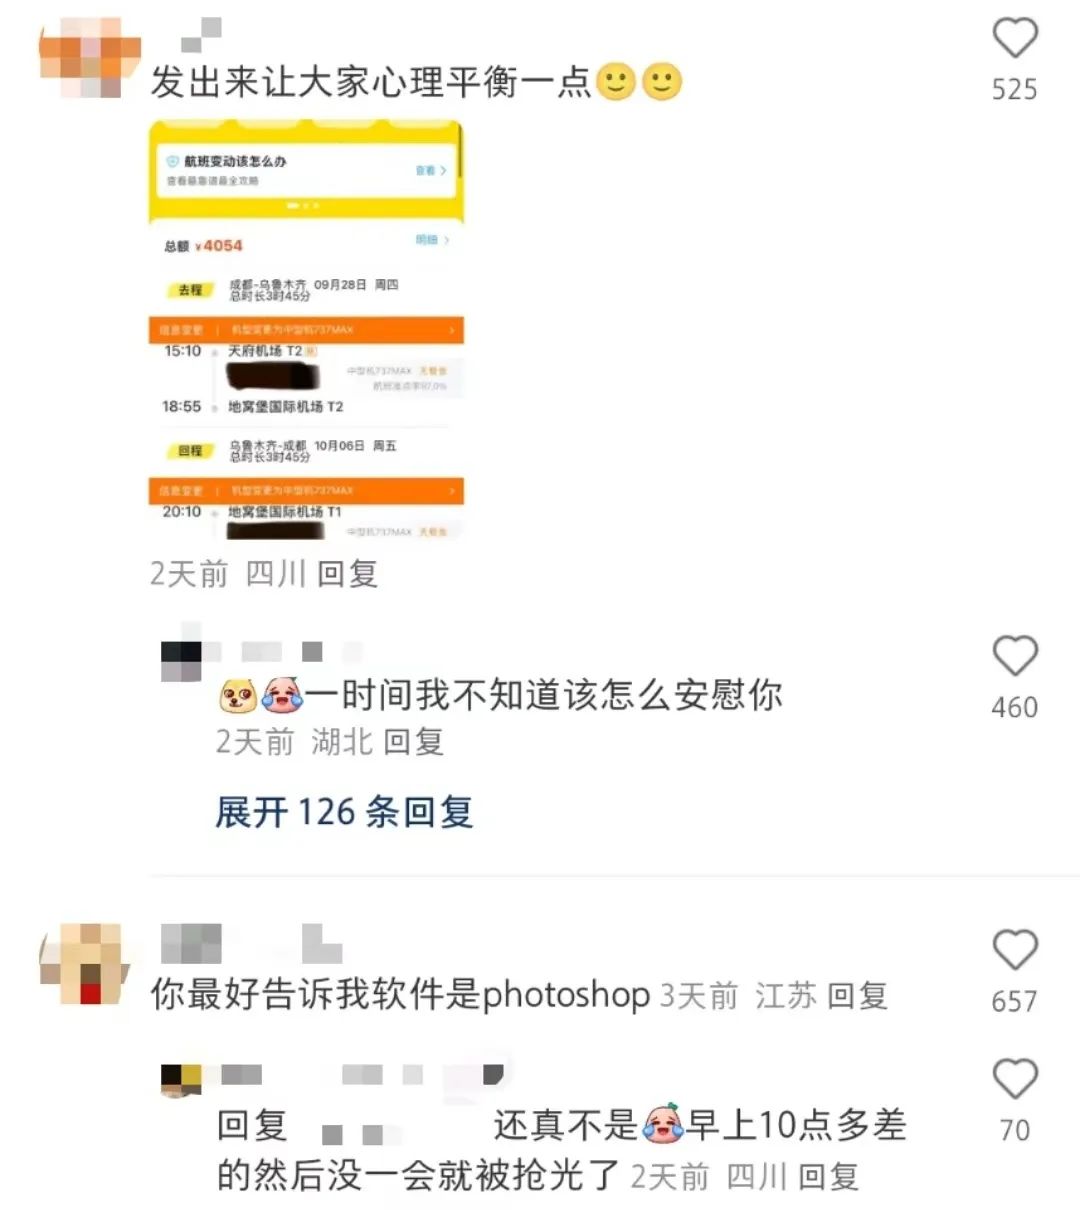Open the photoshop commenter's avatar
The image size is (1080, 1210).
(x=84, y=964)
